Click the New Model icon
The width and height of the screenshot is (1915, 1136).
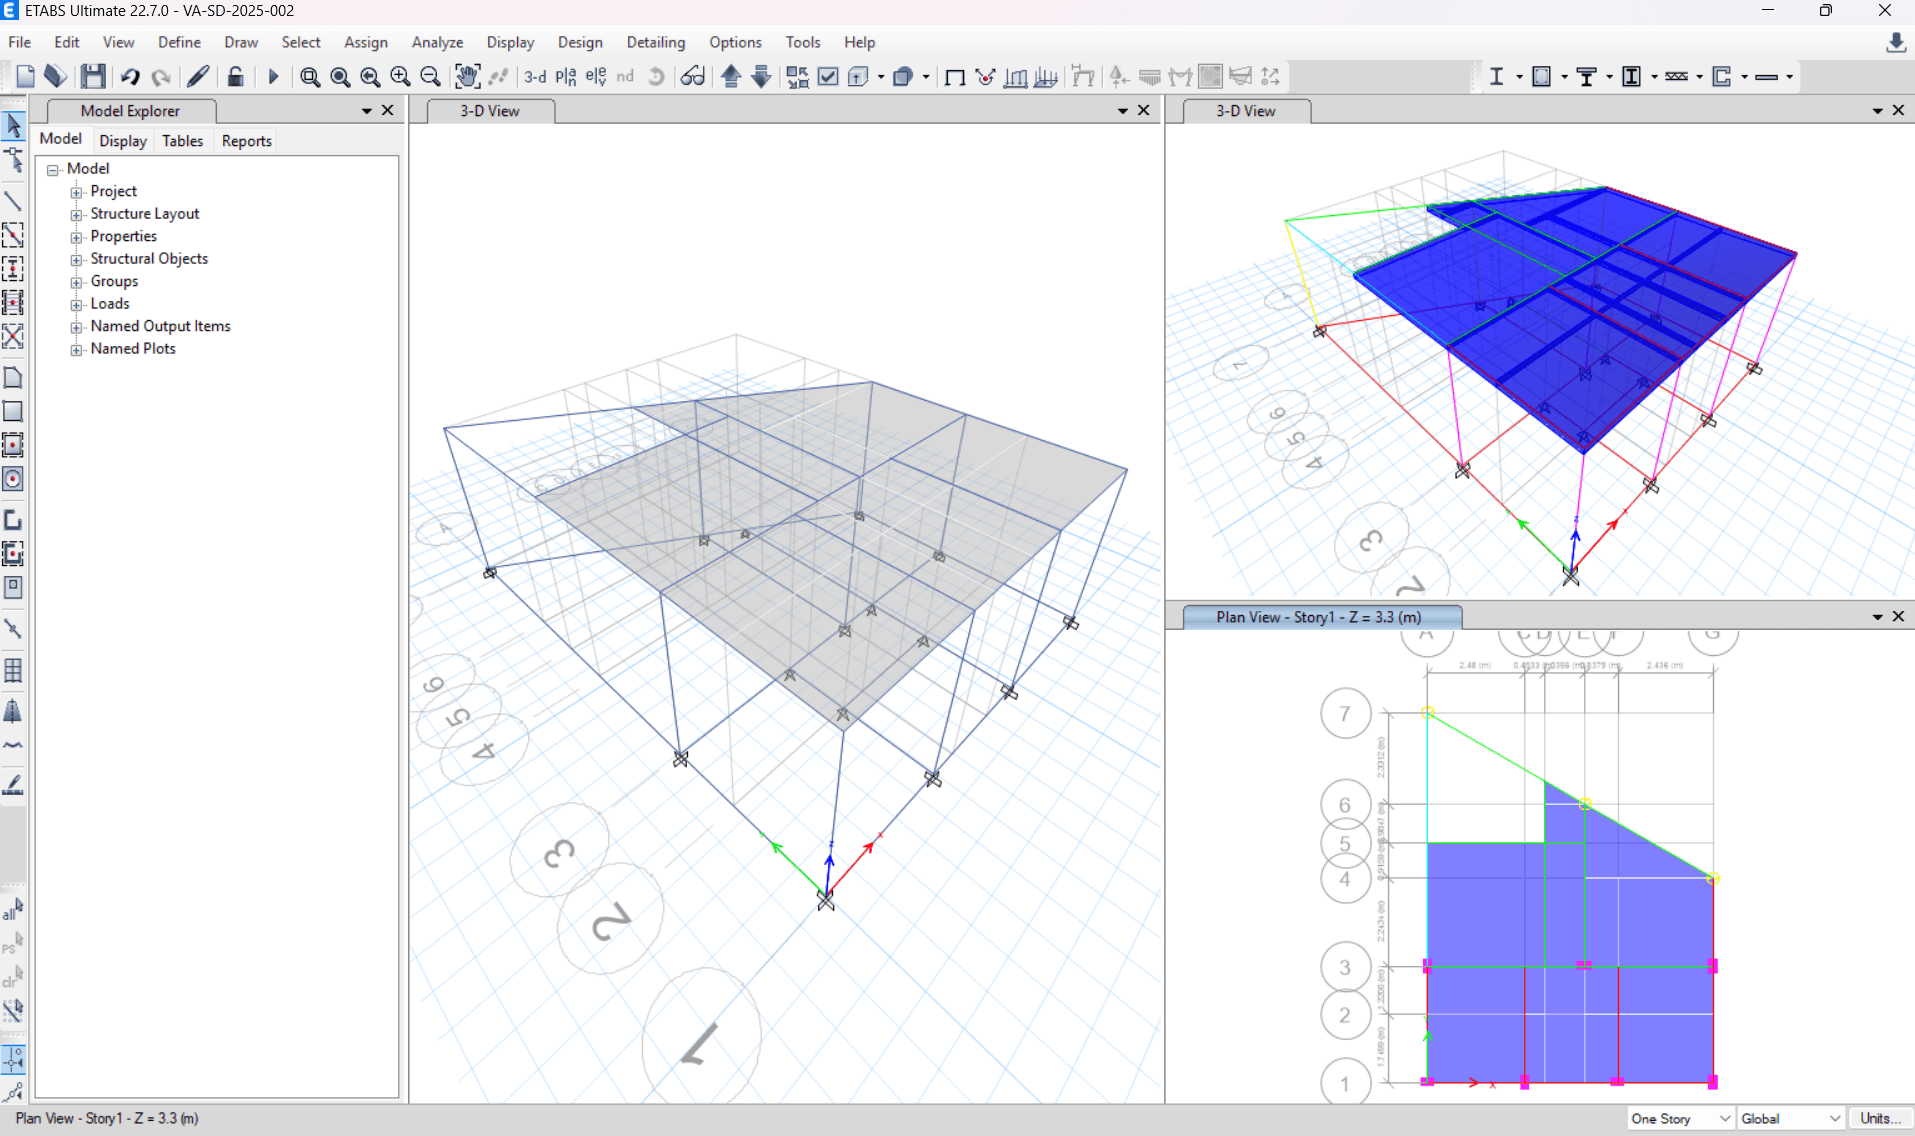[25, 76]
